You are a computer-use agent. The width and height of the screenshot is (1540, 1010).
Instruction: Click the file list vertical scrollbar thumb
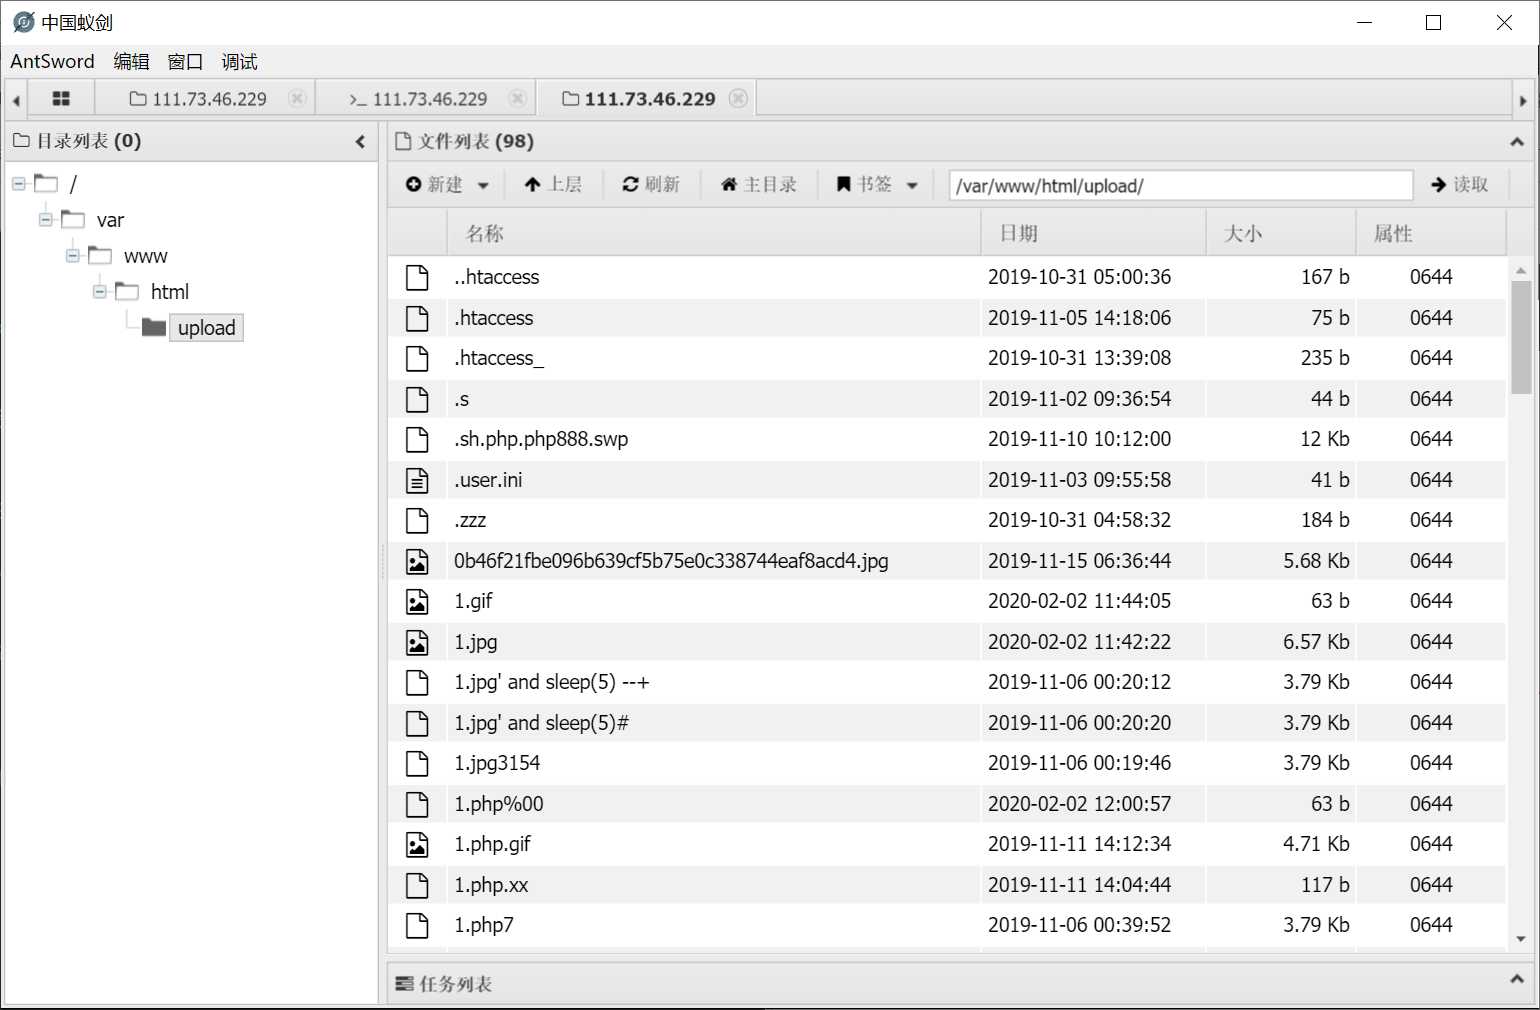[x=1521, y=338]
